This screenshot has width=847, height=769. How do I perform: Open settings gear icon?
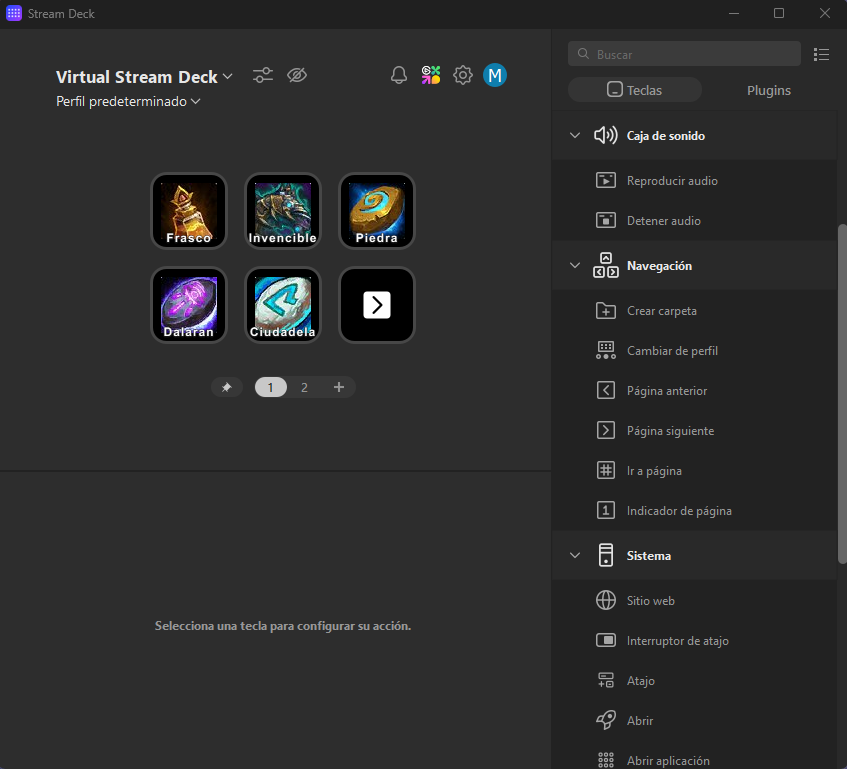[x=462, y=75]
